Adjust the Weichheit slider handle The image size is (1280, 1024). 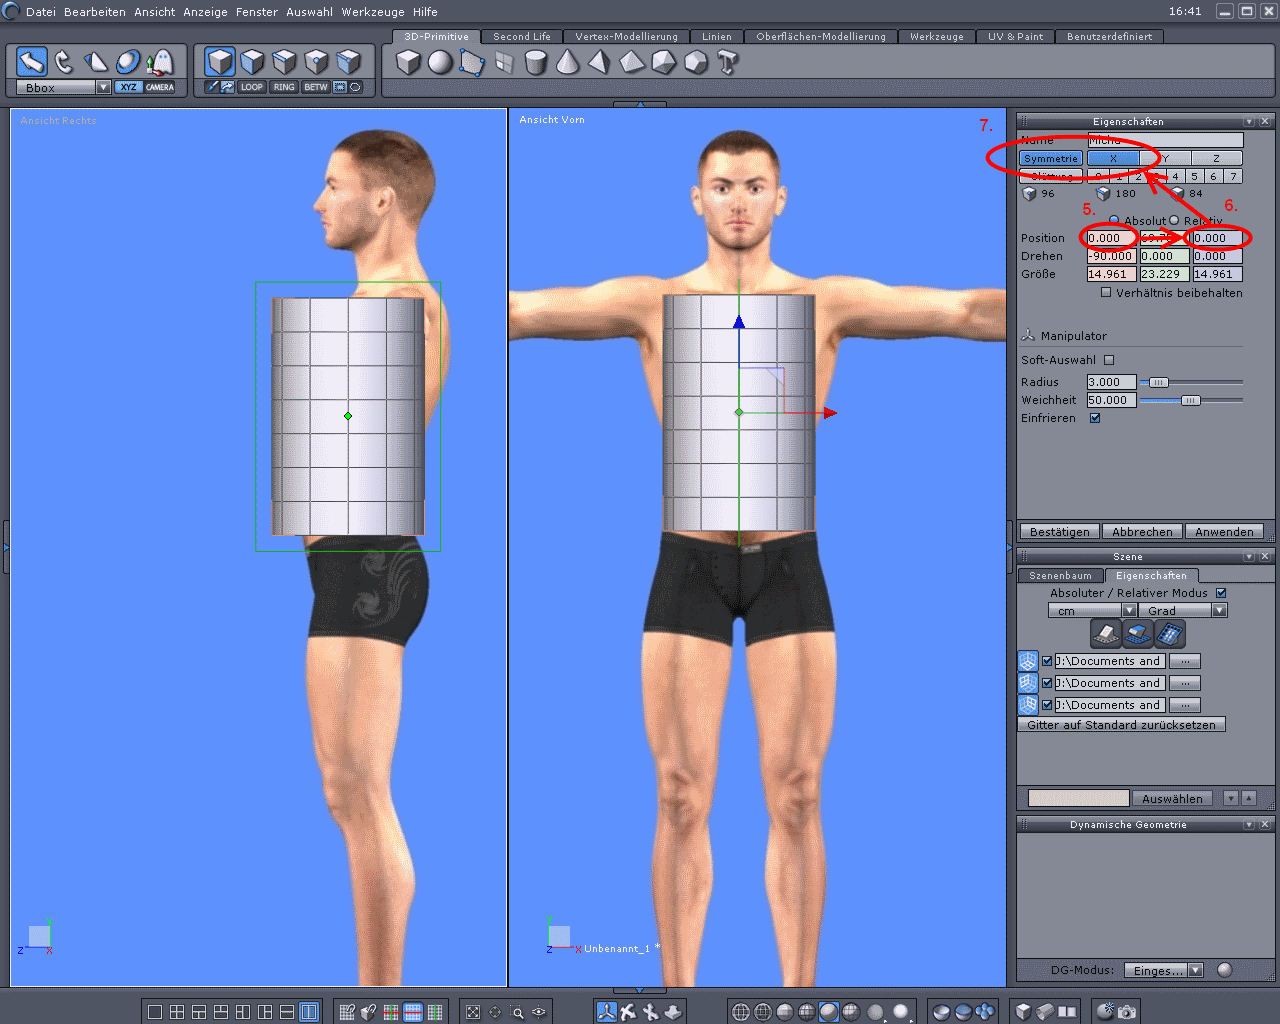click(x=1190, y=400)
